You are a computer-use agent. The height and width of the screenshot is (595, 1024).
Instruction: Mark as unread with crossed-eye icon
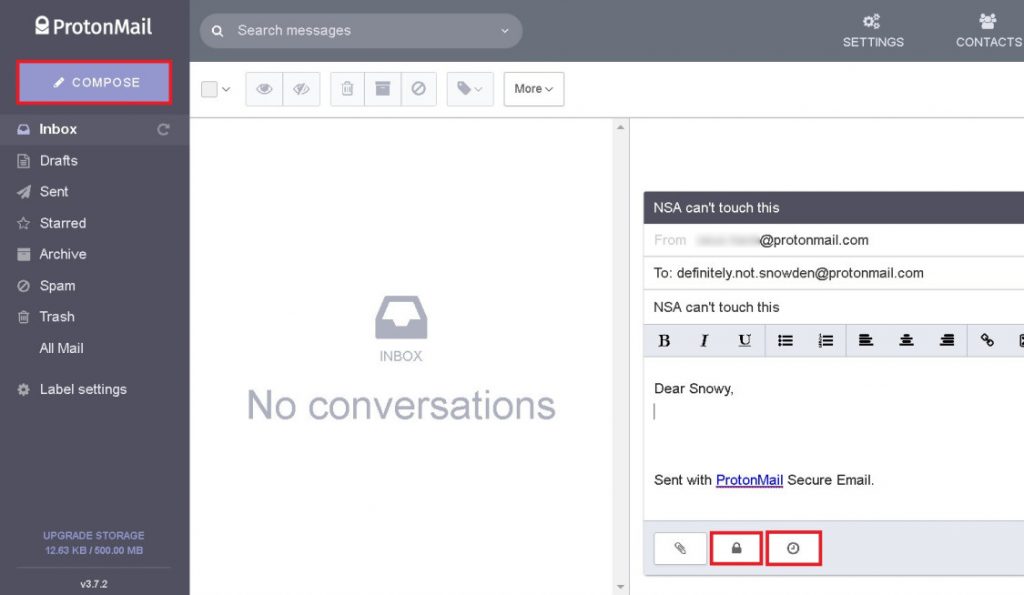[301, 89]
